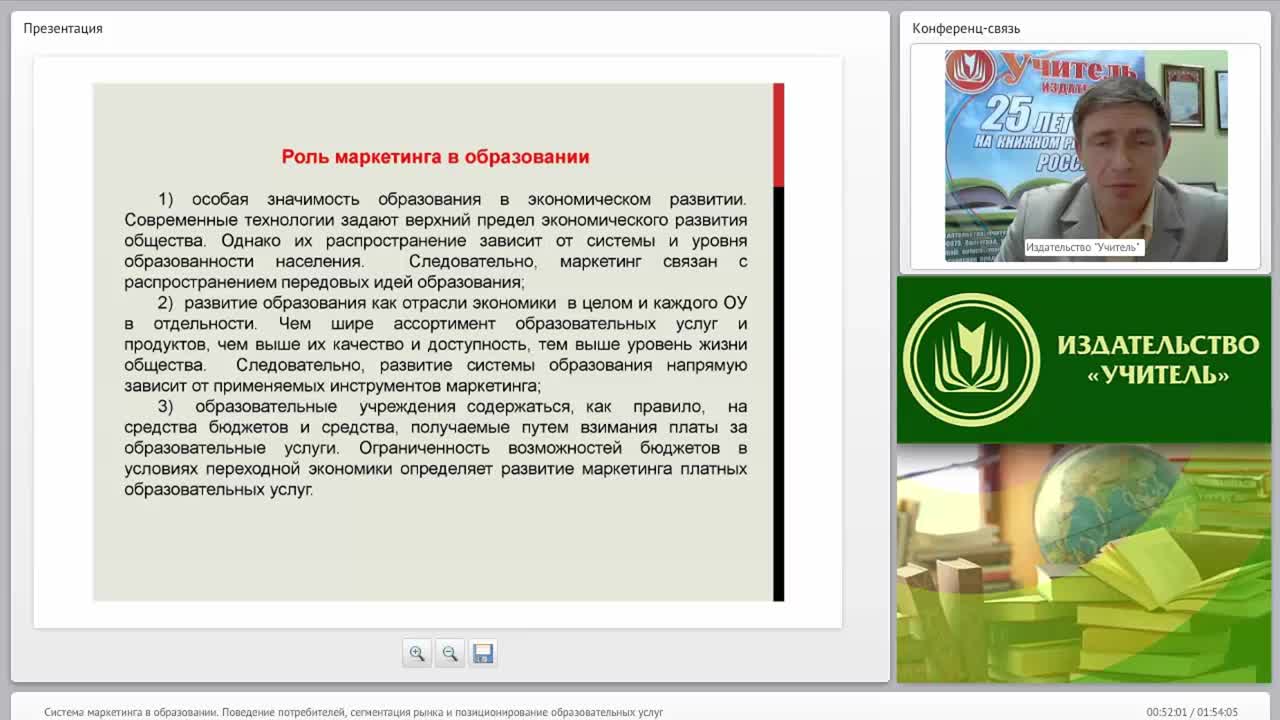Zoom in on the presentation slide
The width and height of the screenshot is (1280, 720).
tap(417, 653)
